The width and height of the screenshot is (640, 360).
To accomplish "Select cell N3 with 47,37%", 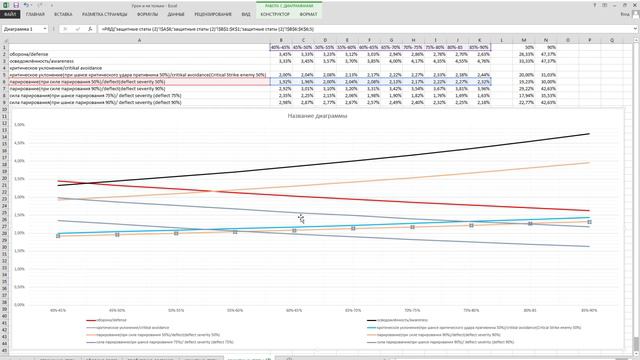I will point(546,61).
